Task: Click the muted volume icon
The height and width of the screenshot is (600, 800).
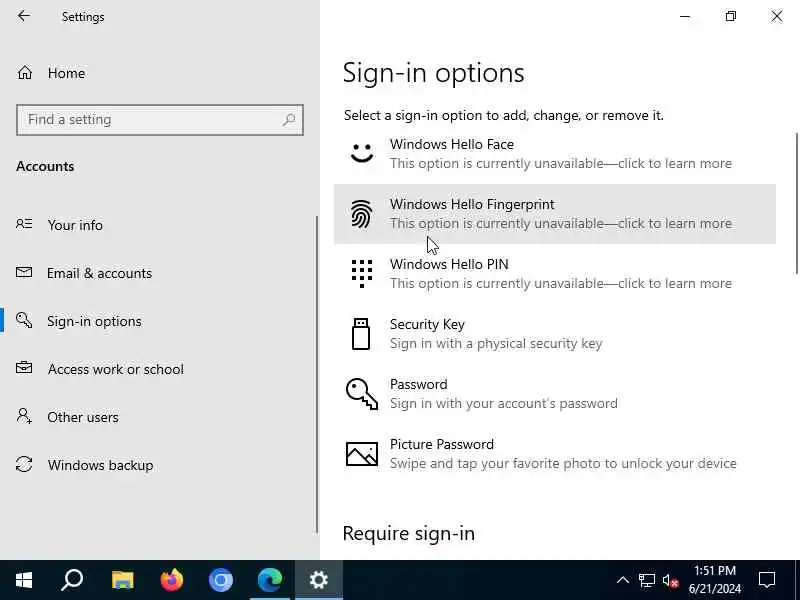Action: [x=670, y=580]
